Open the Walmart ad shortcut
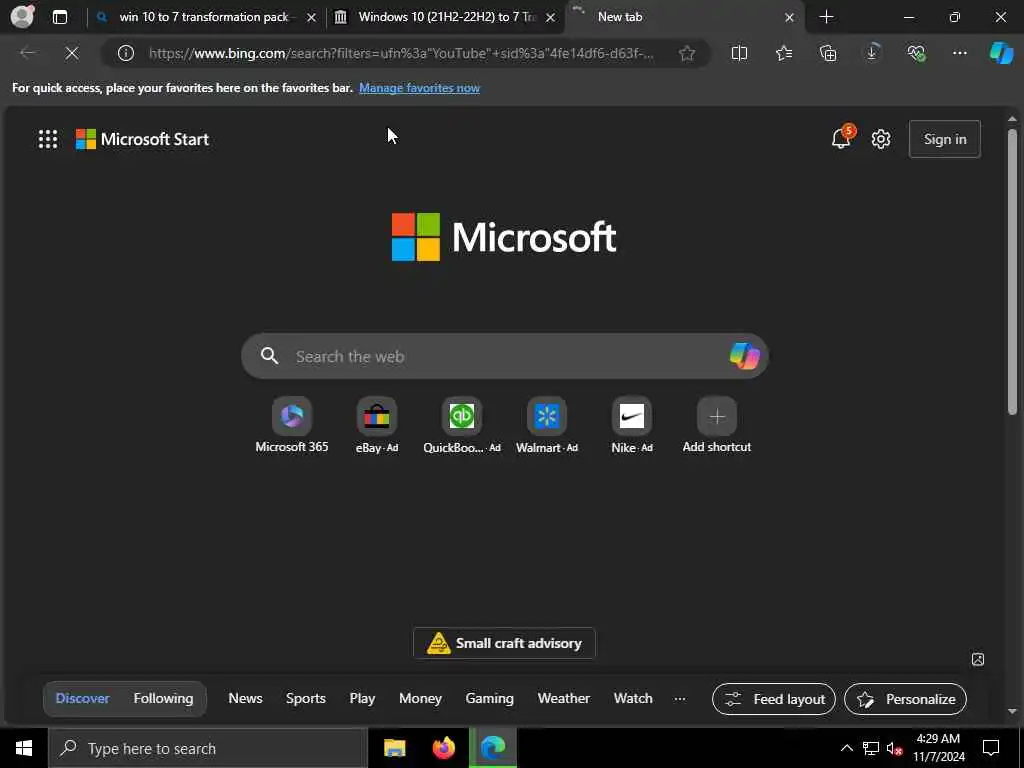The height and width of the screenshot is (768, 1024). pos(547,425)
